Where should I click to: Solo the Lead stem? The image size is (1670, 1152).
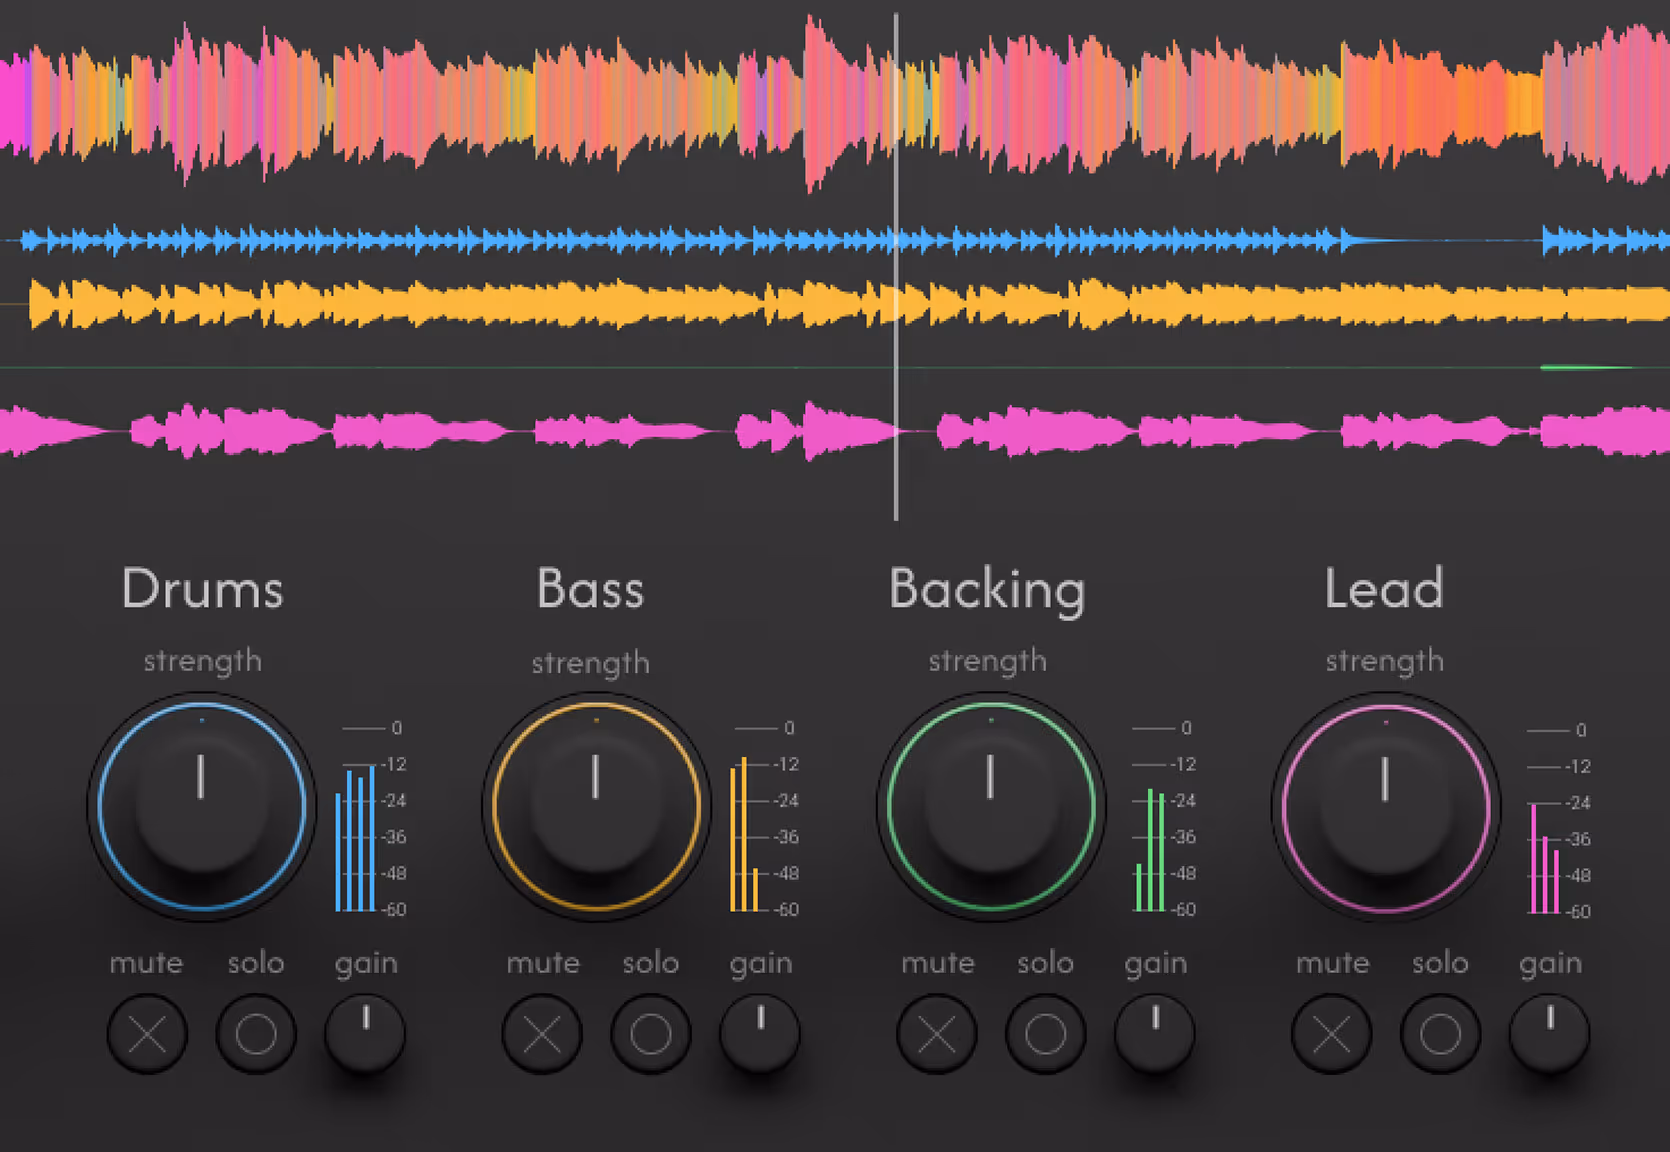coord(1441,1034)
